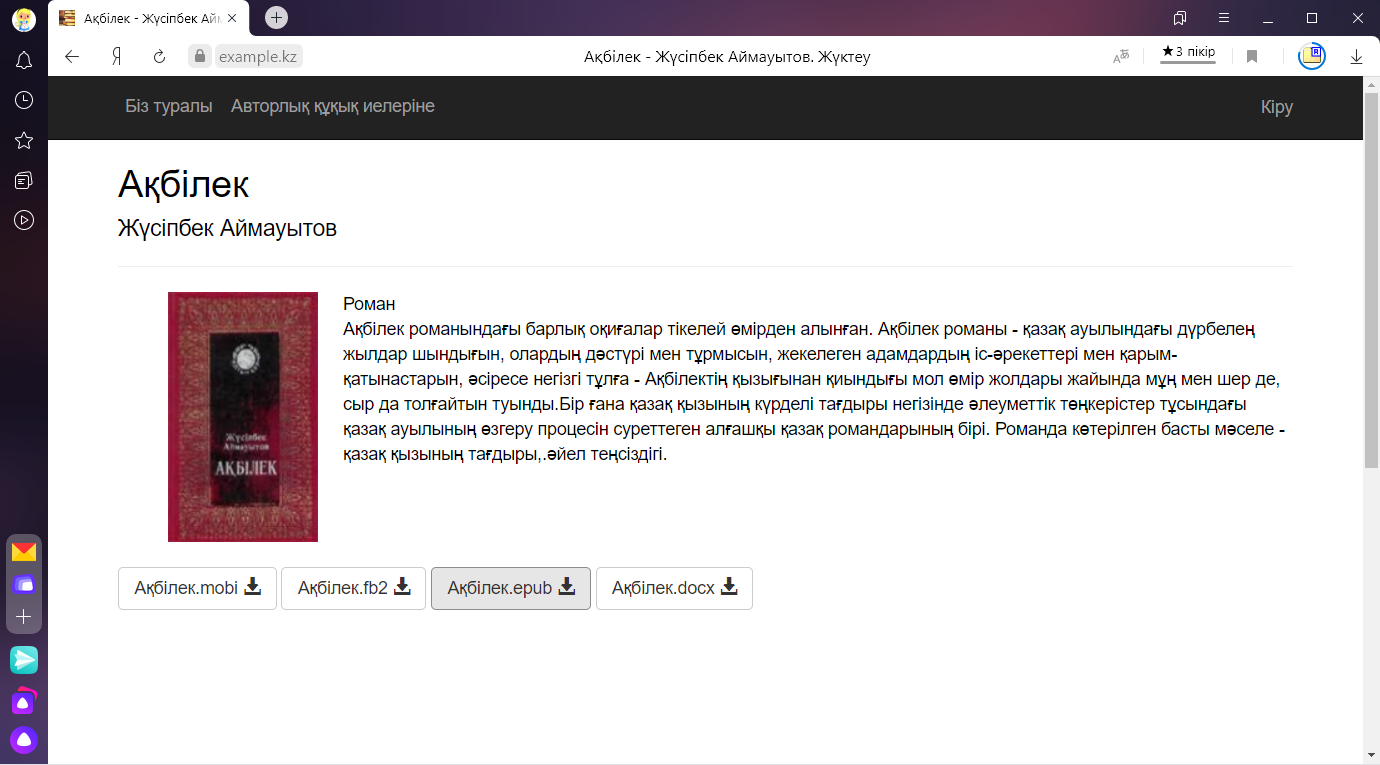1380x765 pixels.
Task: Open the blue disk app in sidebar
Action: (24, 584)
